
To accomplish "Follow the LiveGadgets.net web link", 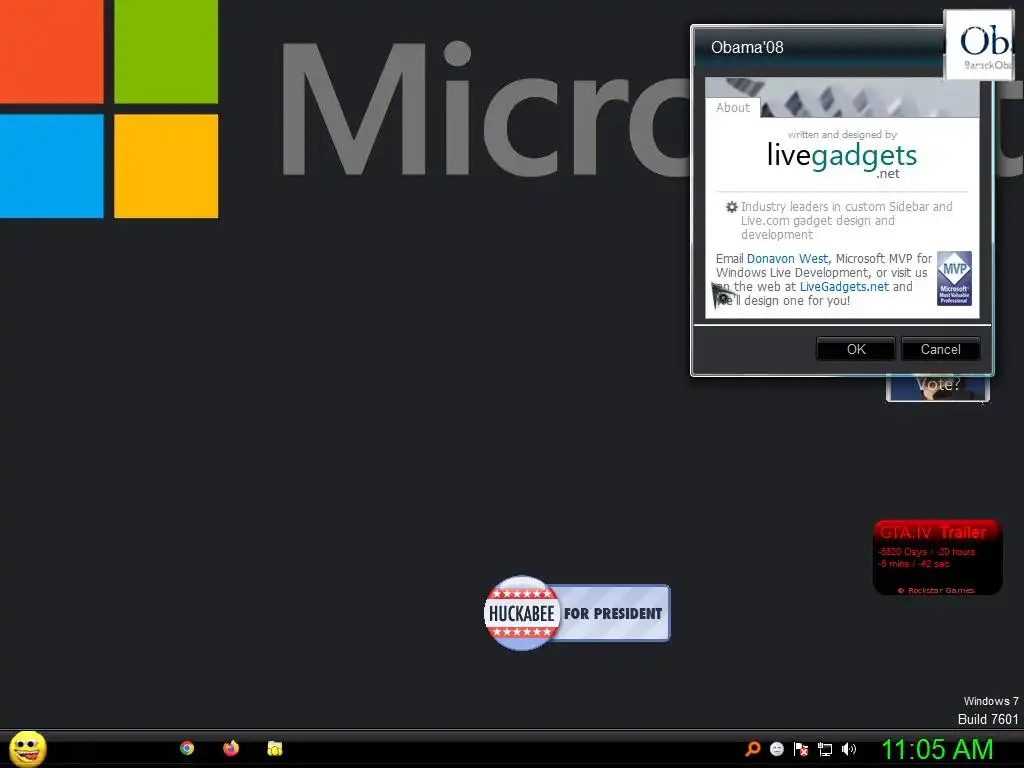I will [844, 287].
